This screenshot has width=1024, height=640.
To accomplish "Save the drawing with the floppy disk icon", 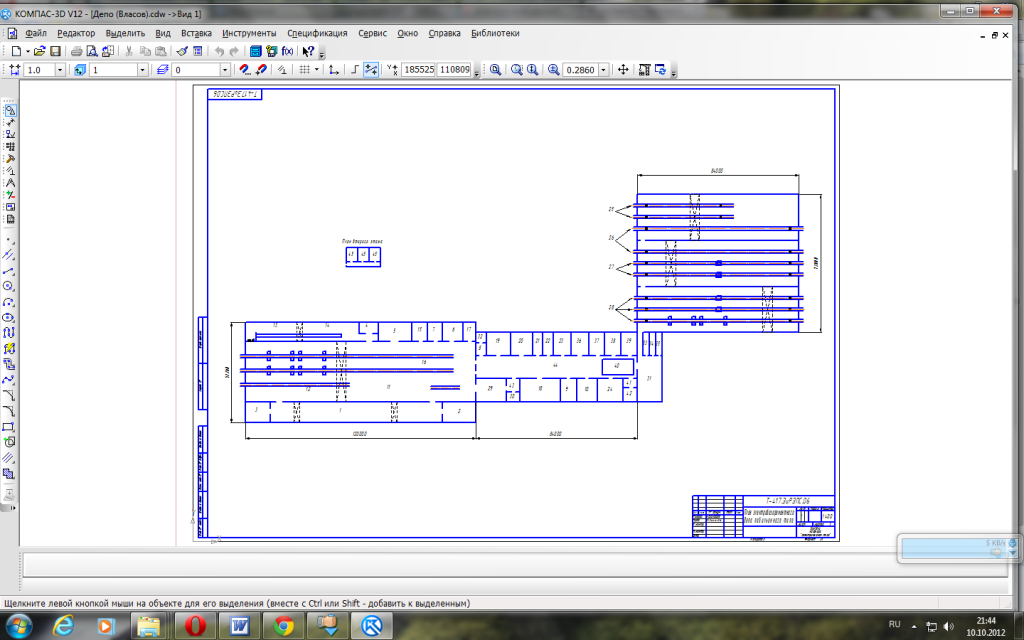I will click(x=56, y=51).
